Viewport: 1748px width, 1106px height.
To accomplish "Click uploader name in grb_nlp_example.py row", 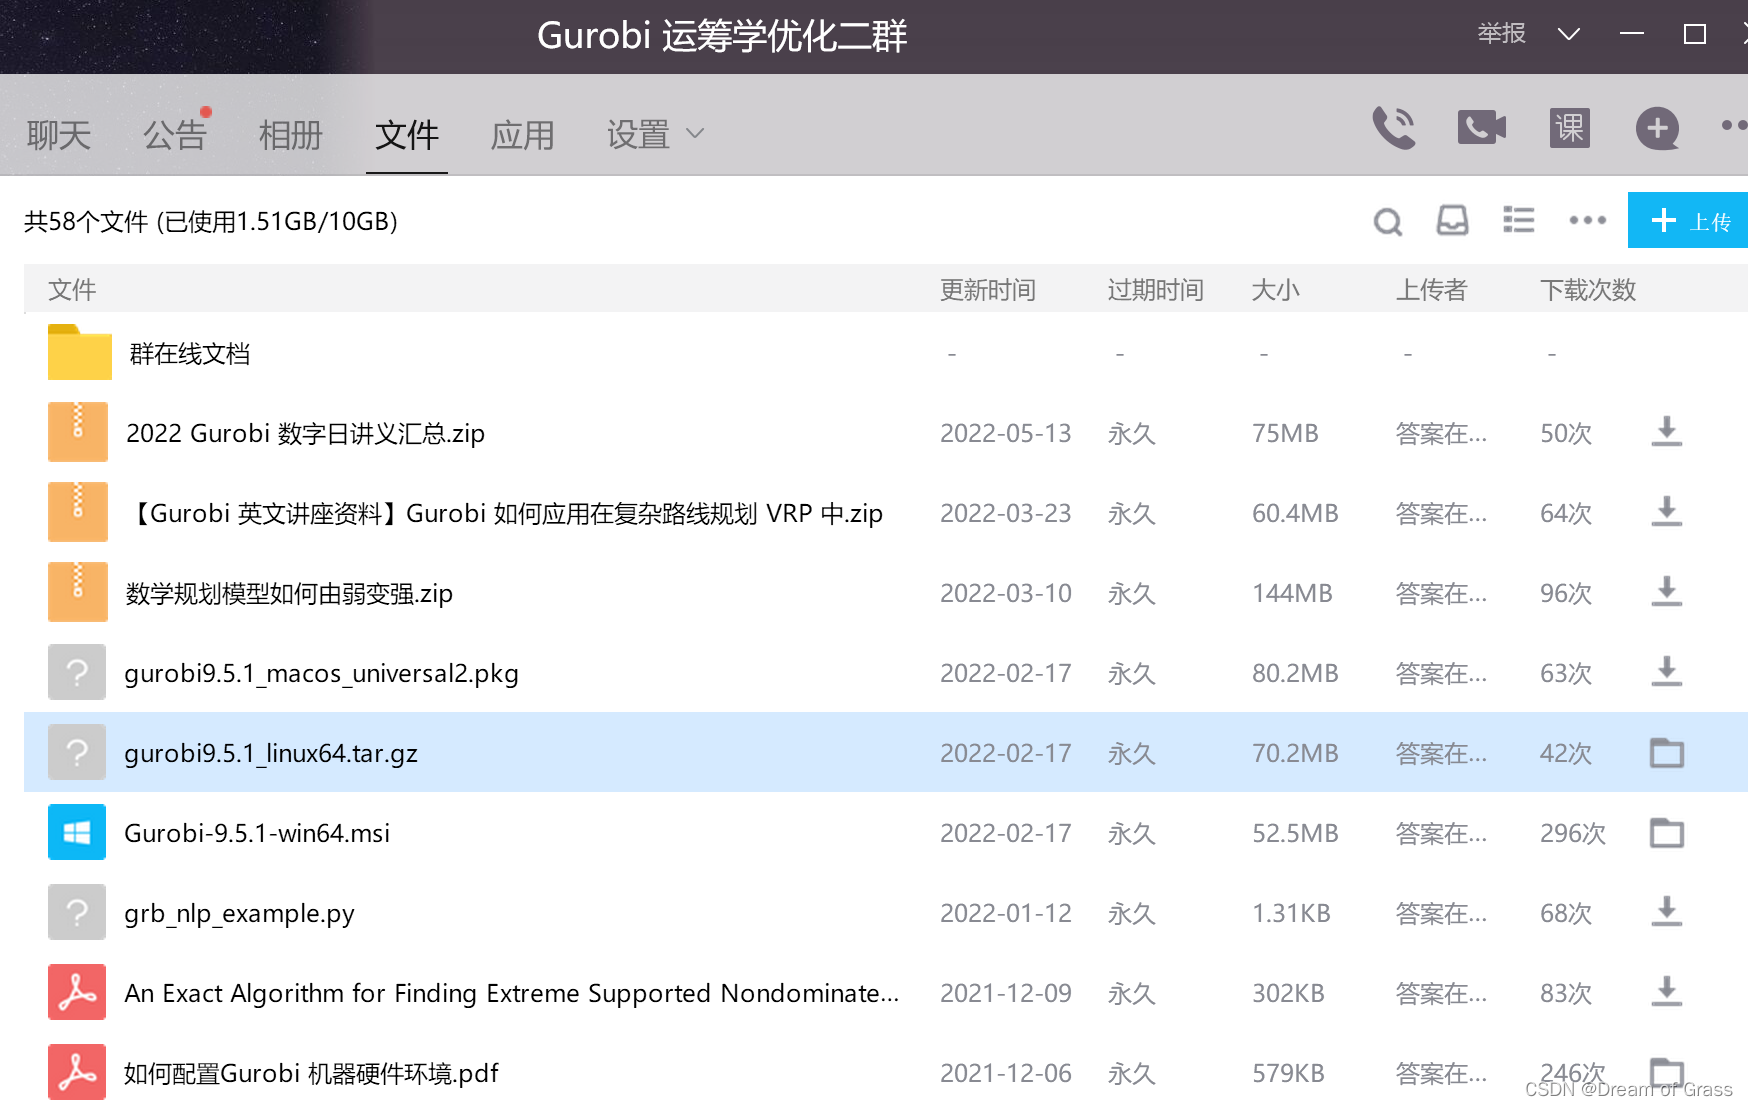I will tap(1441, 913).
